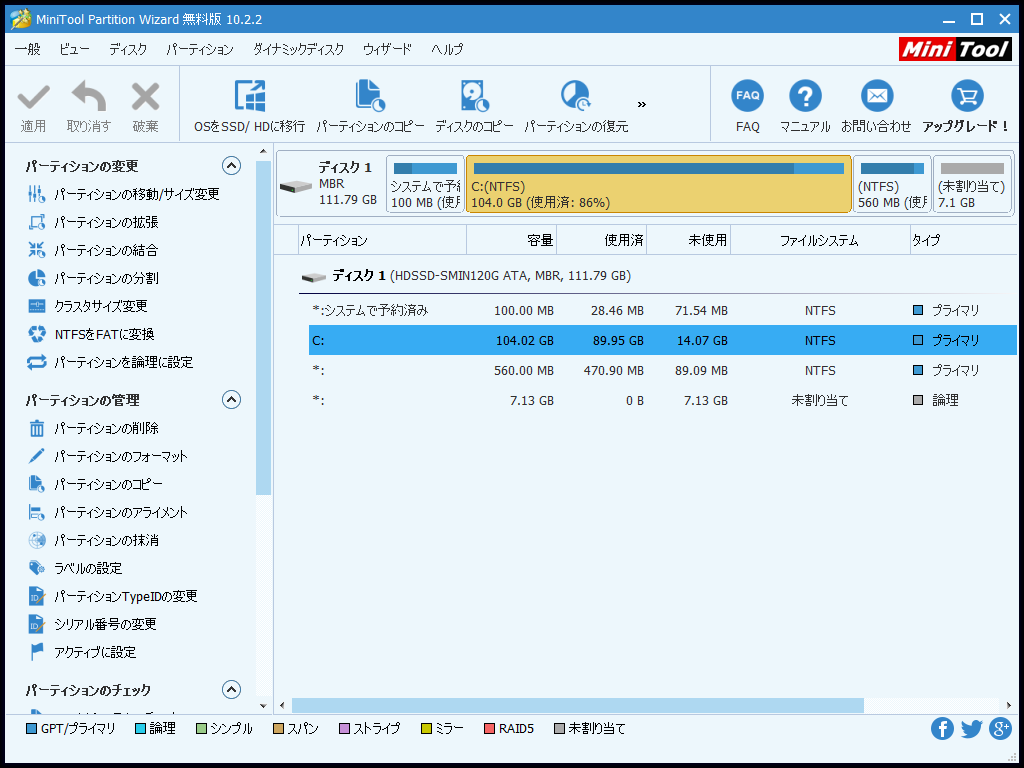1024x768 pixels.
Task: Click パーティションを論理に設定 in sidebar
Action: [x=110, y=362]
